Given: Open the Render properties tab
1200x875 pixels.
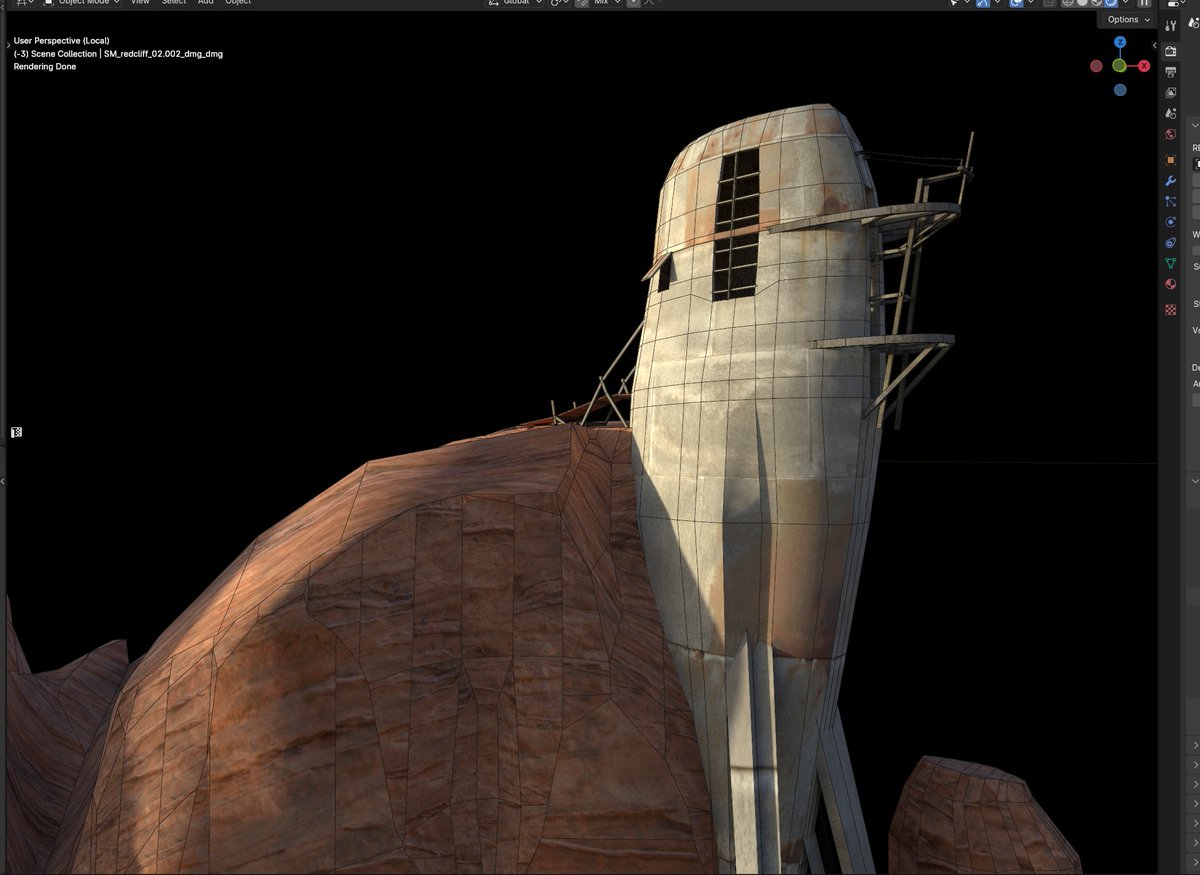Looking at the screenshot, I should click(1171, 51).
